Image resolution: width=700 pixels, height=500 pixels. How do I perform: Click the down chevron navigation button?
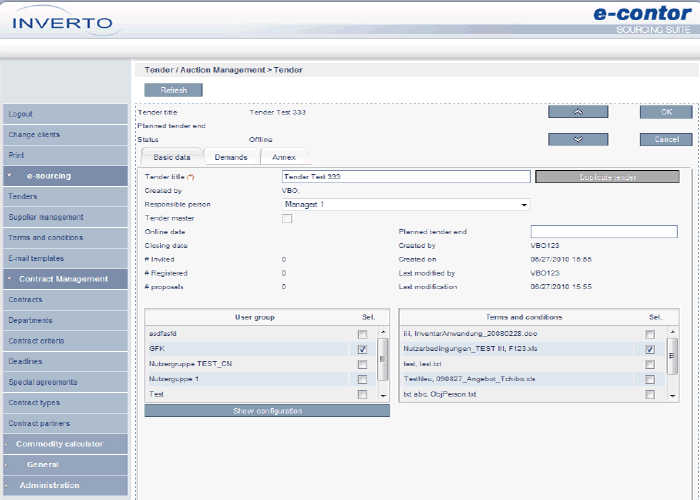click(578, 139)
